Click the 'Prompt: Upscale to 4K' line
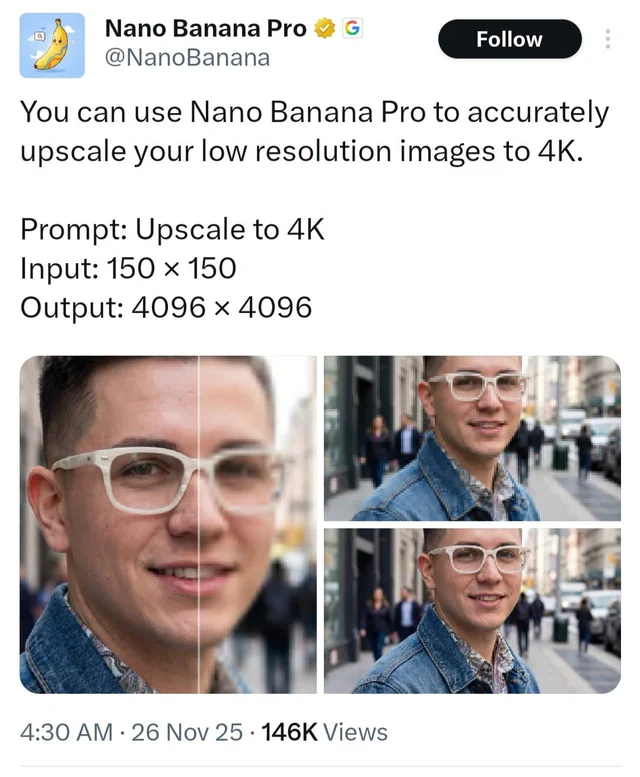The height and width of the screenshot is (777, 640). click(x=172, y=229)
